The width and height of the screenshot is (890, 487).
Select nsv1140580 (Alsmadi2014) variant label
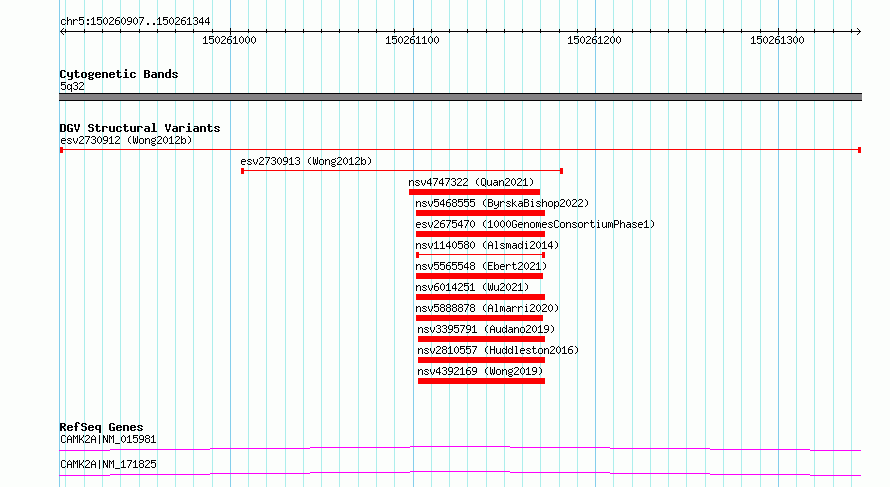[487, 245]
